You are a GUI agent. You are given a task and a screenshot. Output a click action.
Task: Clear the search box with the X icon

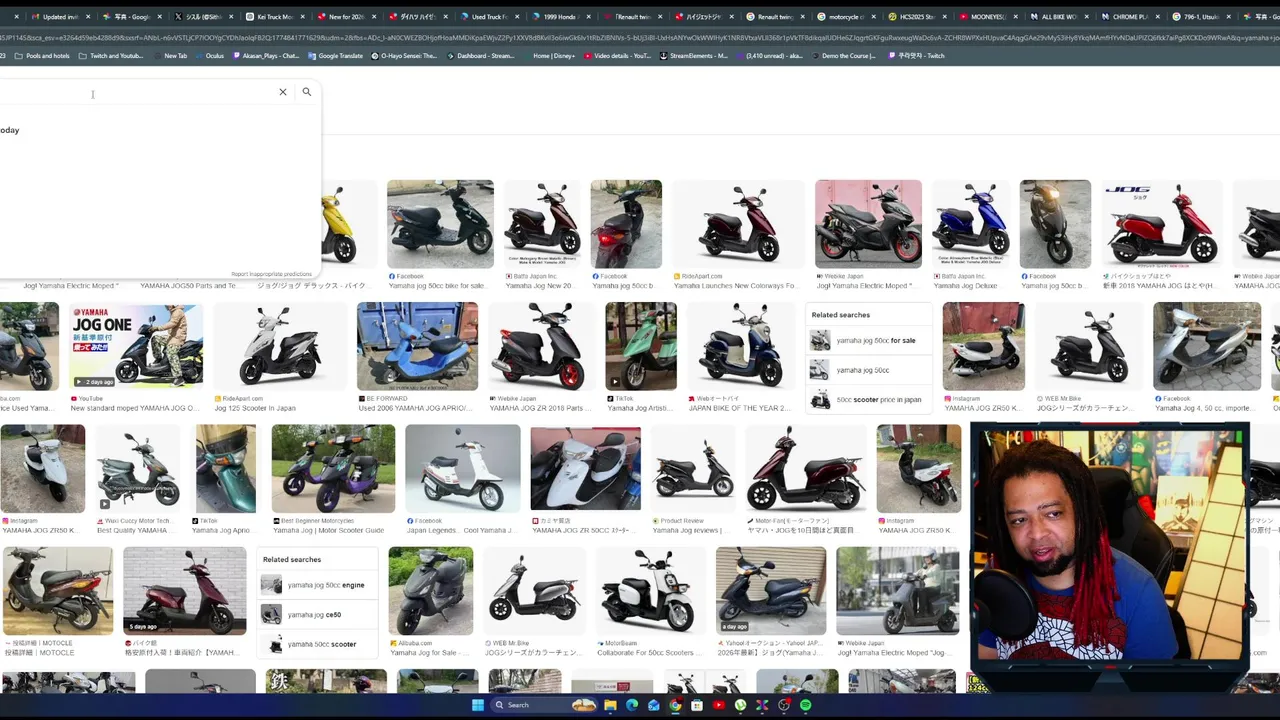283,92
